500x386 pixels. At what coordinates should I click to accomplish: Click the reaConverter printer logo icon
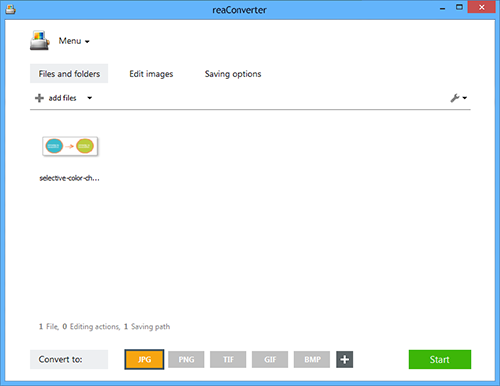[x=40, y=41]
